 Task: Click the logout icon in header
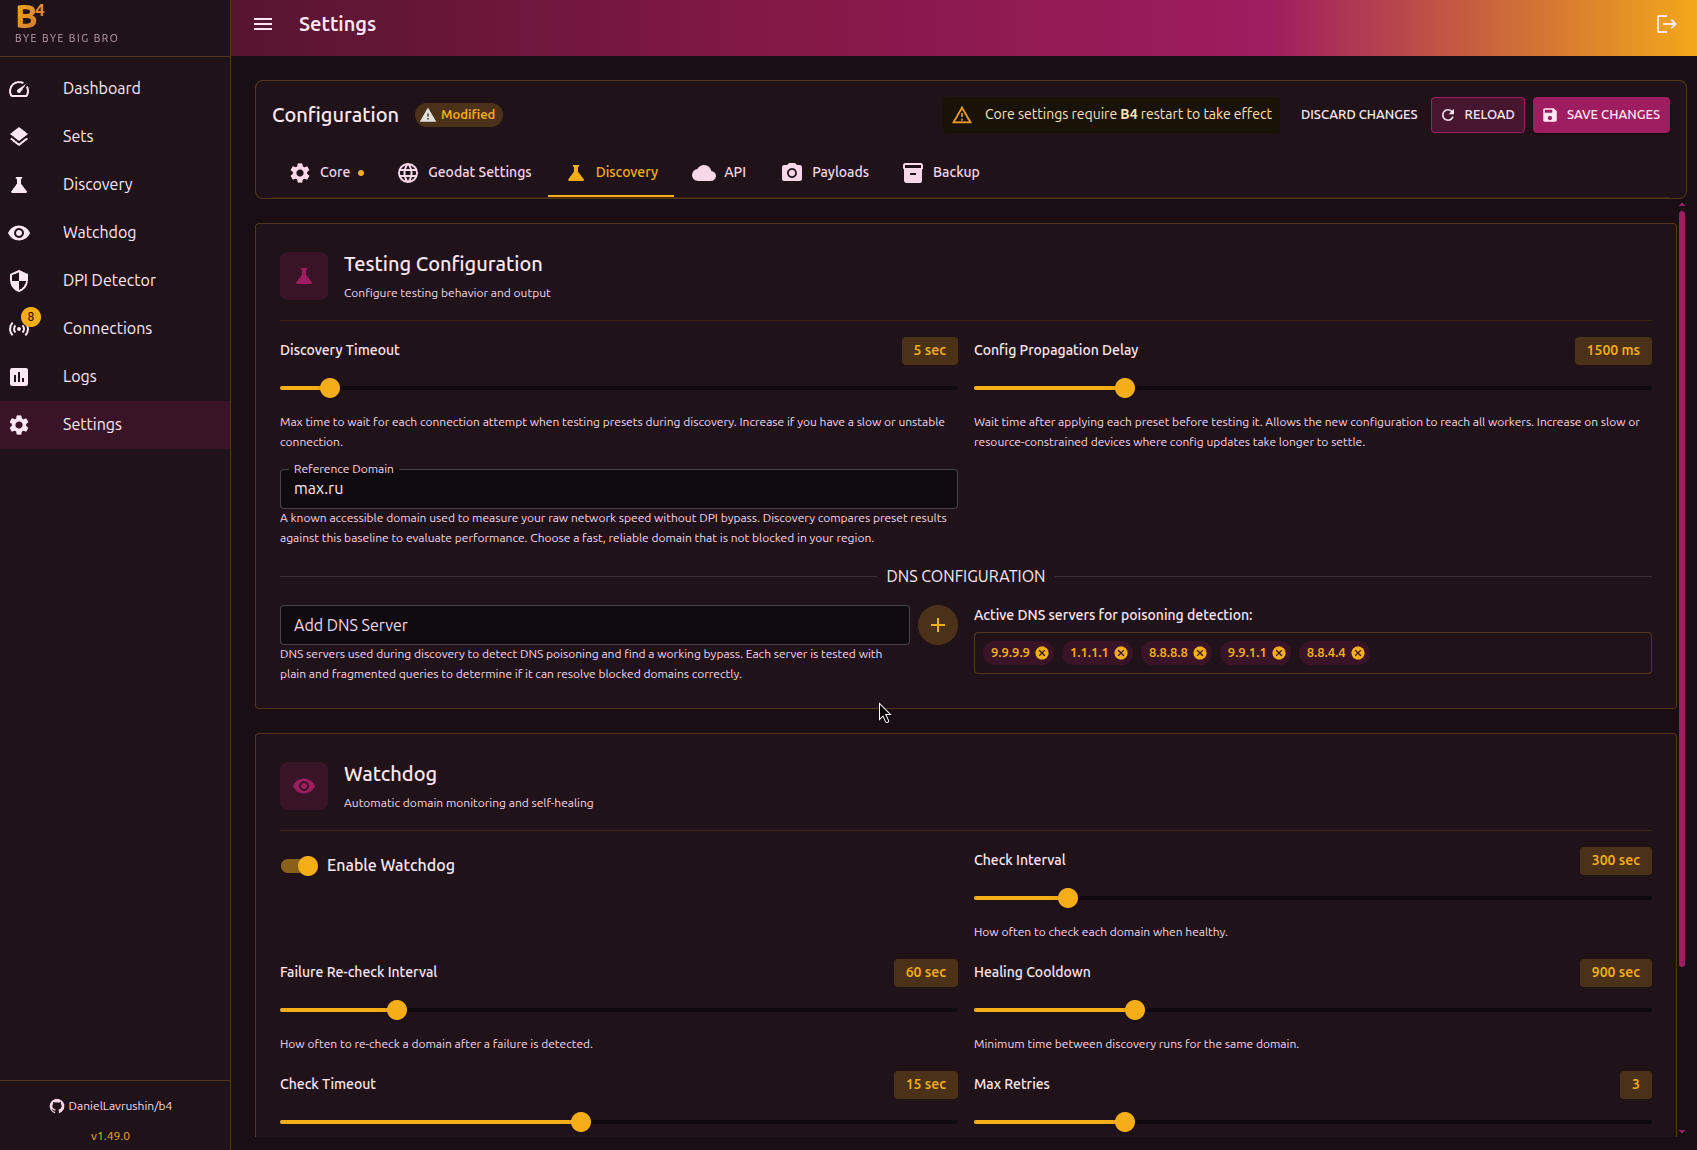tap(1666, 24)
